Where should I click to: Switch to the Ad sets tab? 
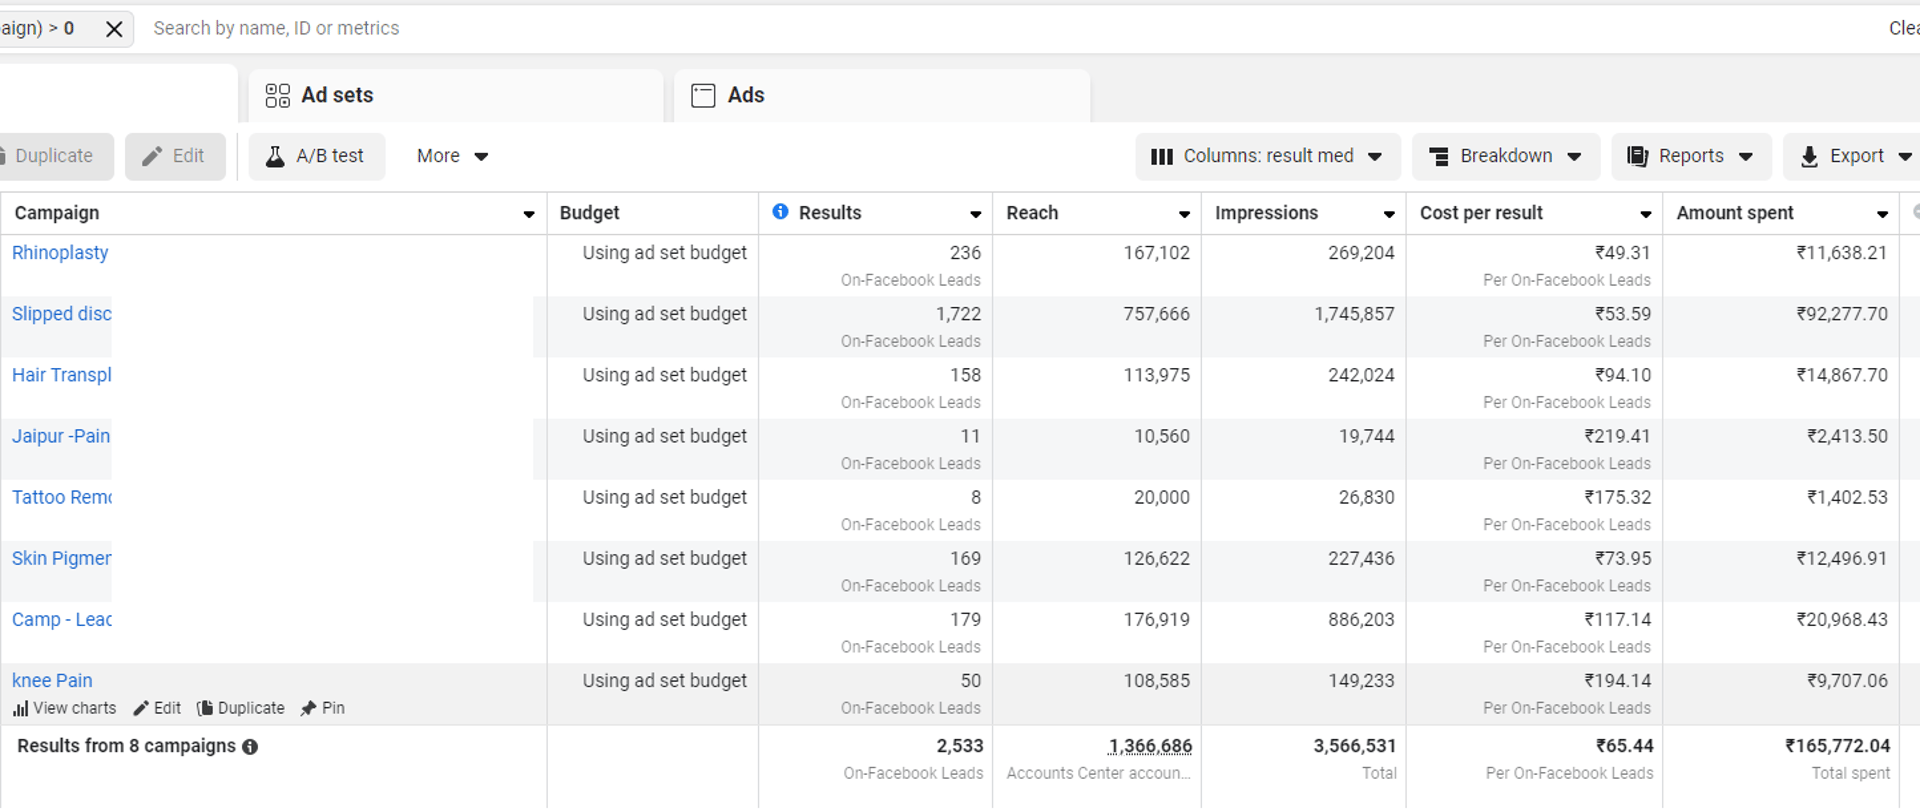338,95
